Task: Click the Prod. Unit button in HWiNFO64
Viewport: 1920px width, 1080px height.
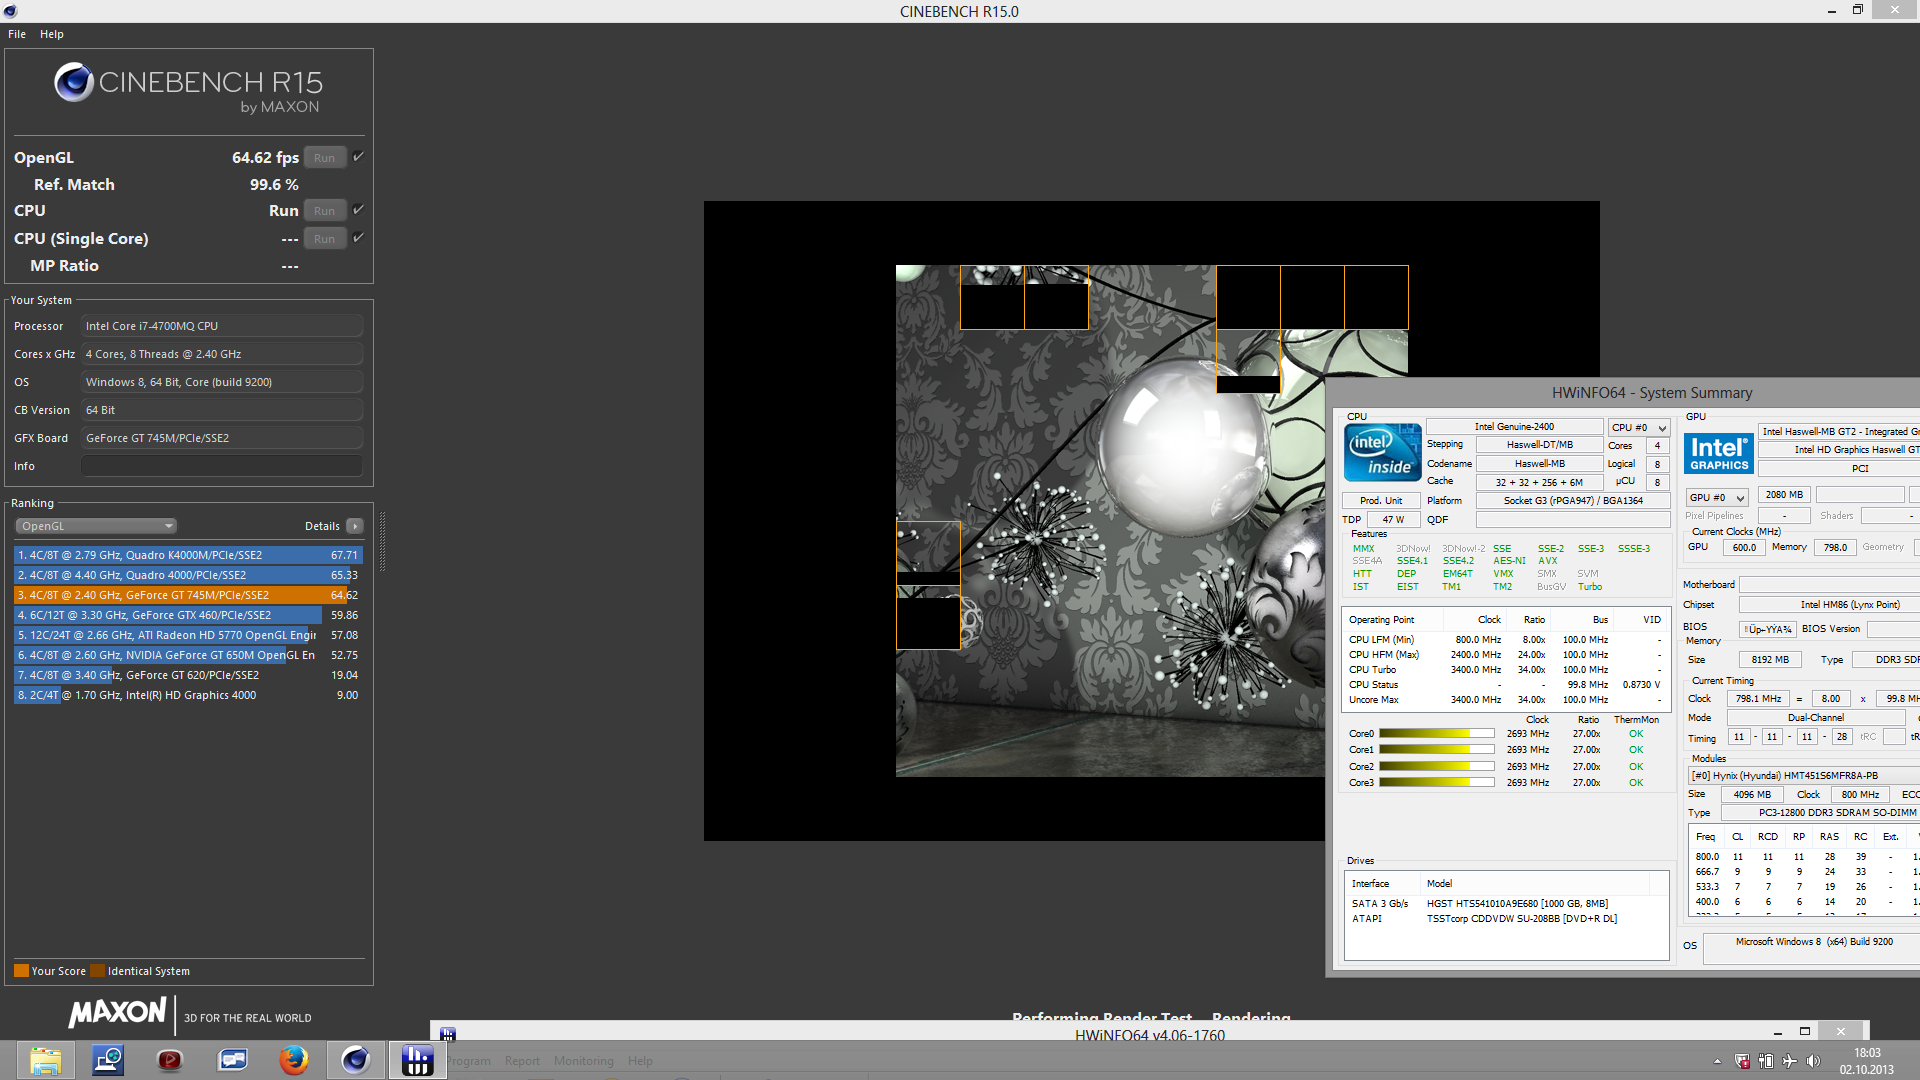Action: 1381,501
